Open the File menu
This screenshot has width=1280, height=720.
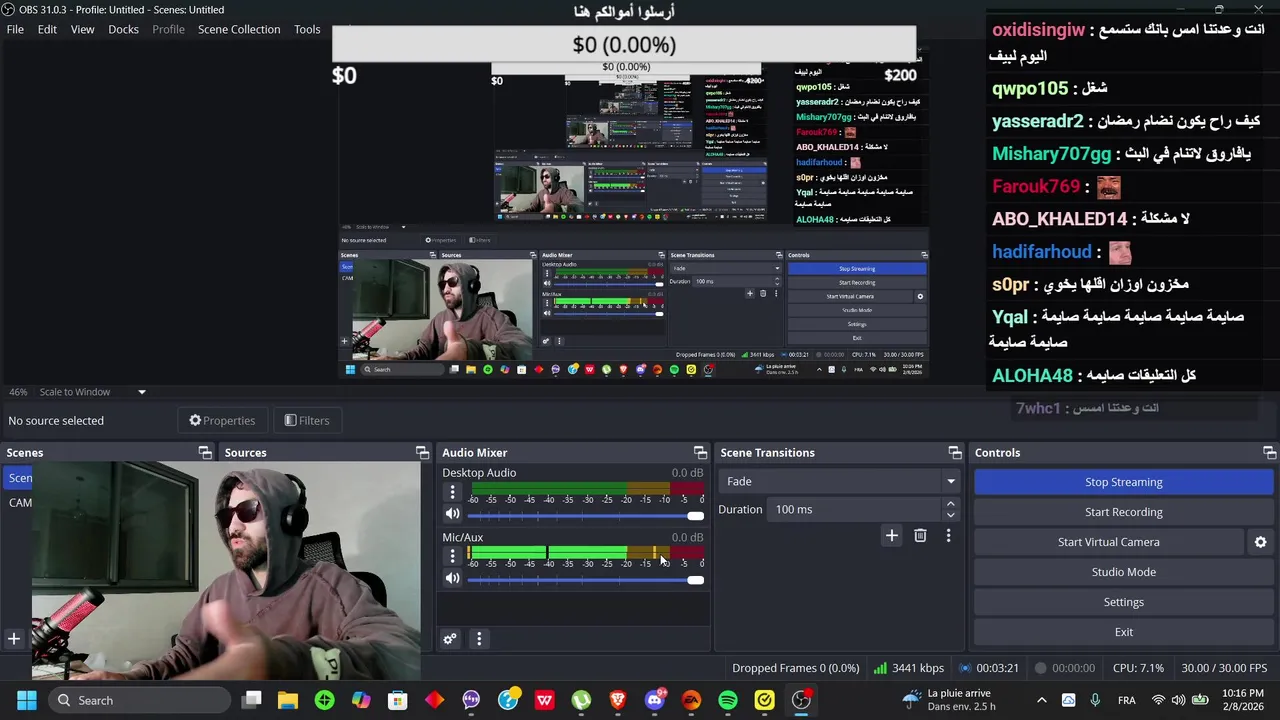[15, 29]
